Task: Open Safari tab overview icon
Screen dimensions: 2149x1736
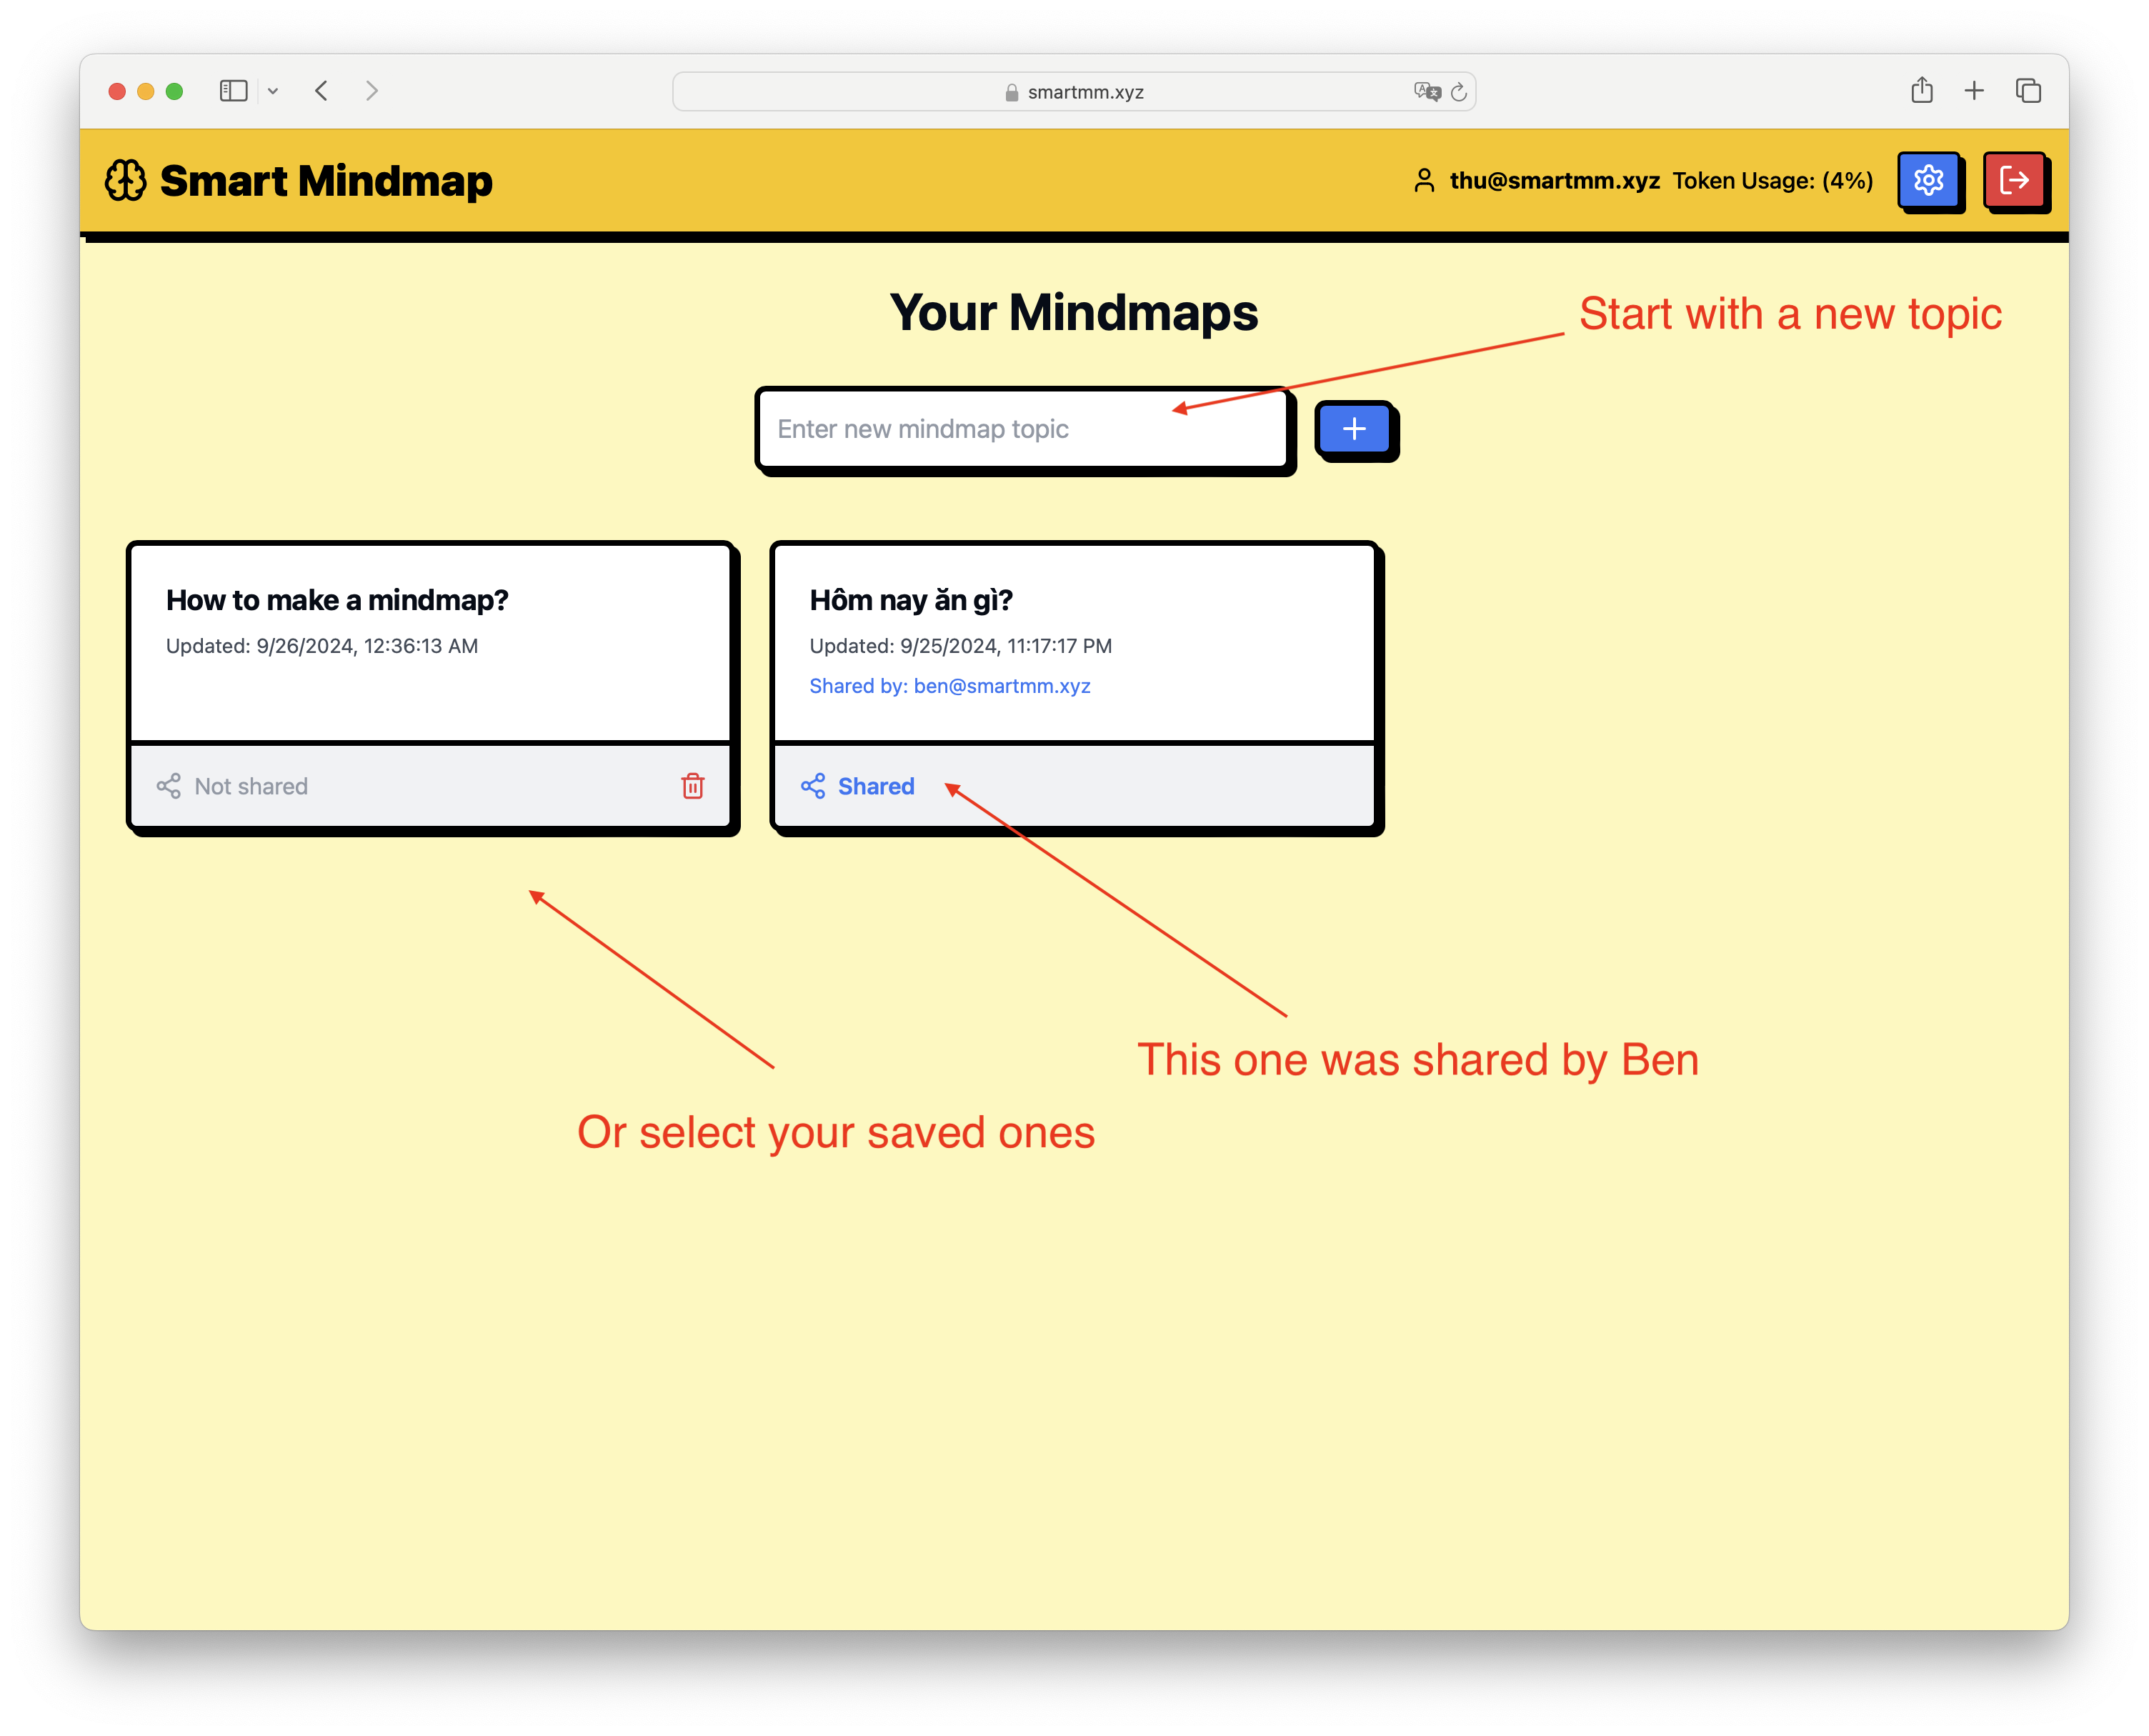Action: (x=2028, y=91)
